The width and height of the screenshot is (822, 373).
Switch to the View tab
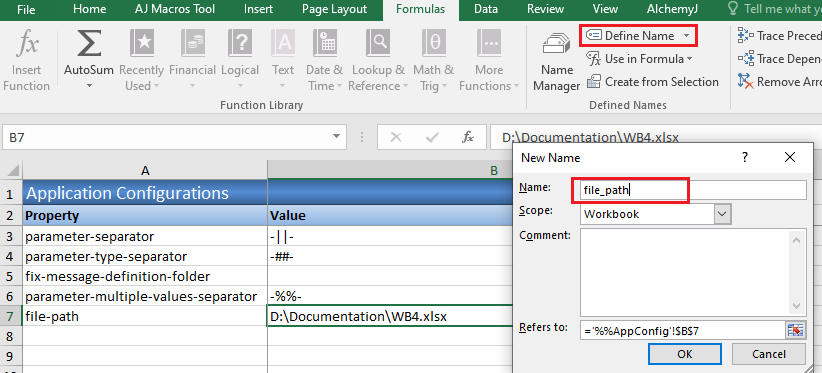point(605,9)
